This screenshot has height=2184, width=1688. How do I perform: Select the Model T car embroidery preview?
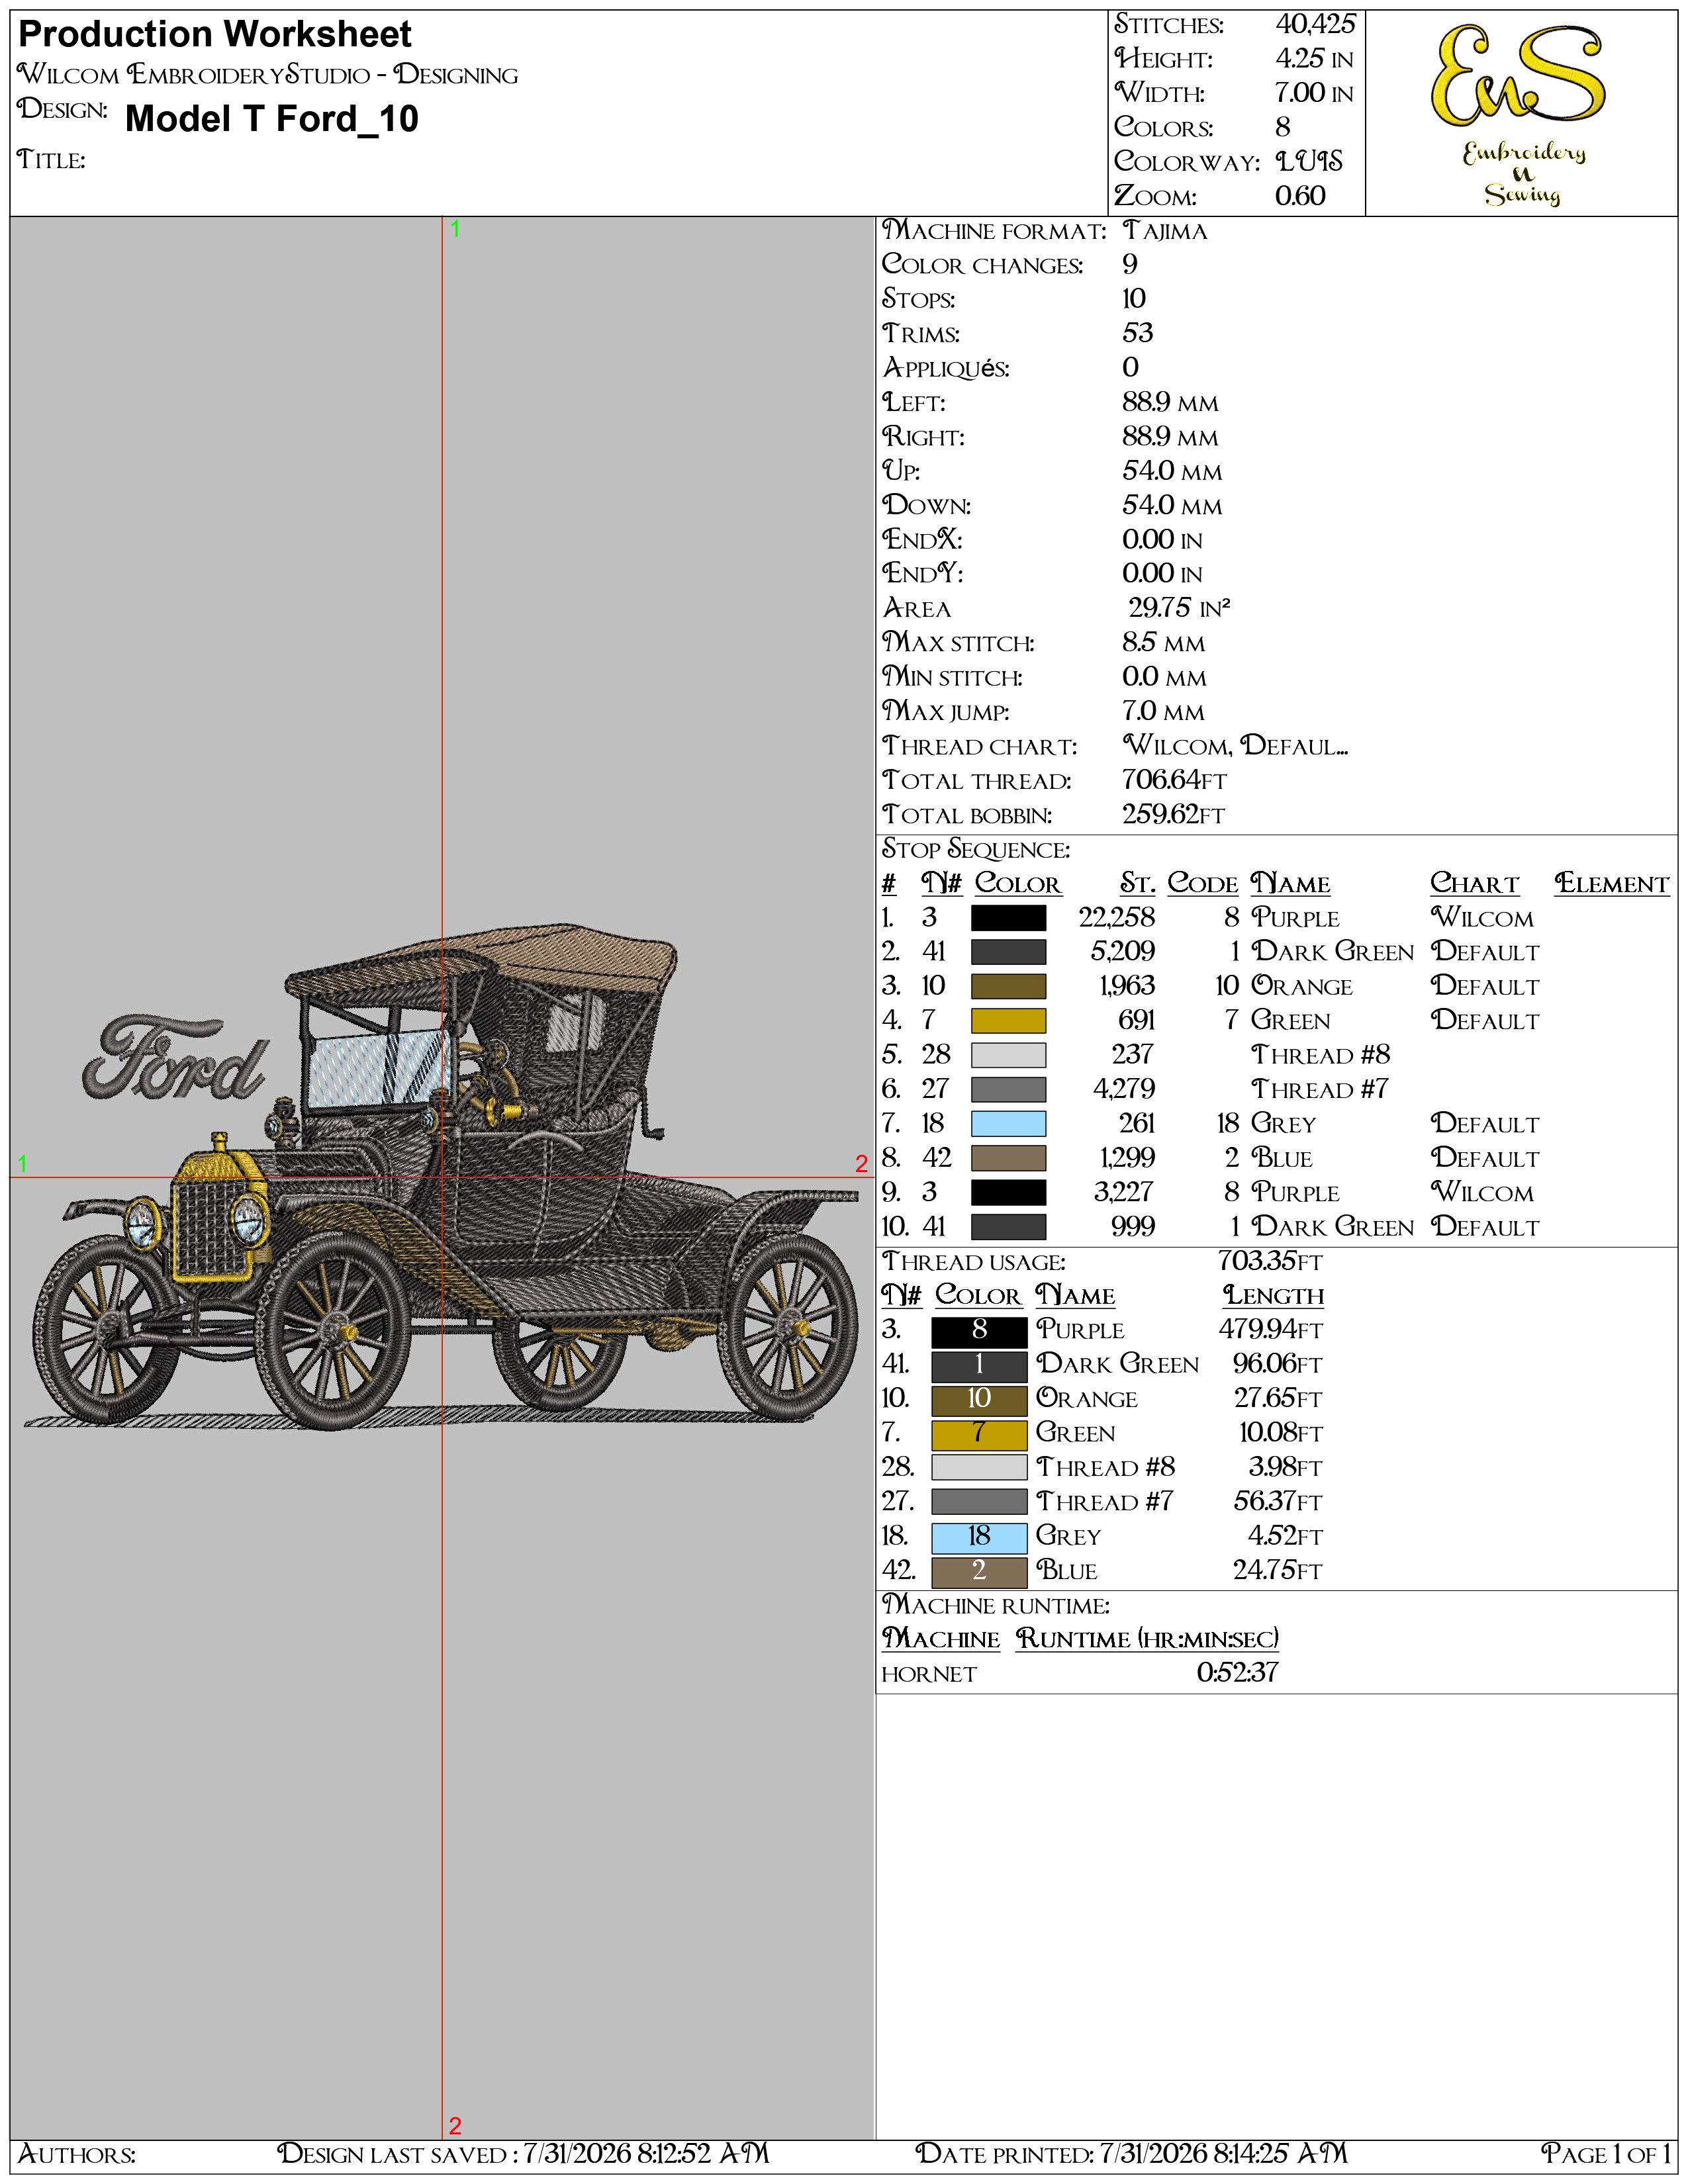tap(446, 1176)
